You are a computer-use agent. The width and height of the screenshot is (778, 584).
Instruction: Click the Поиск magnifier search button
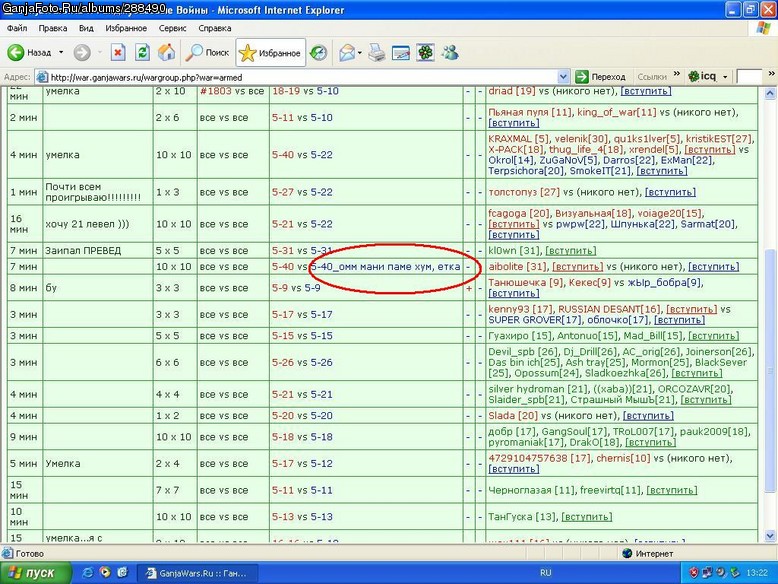click(x=207, y=52)
